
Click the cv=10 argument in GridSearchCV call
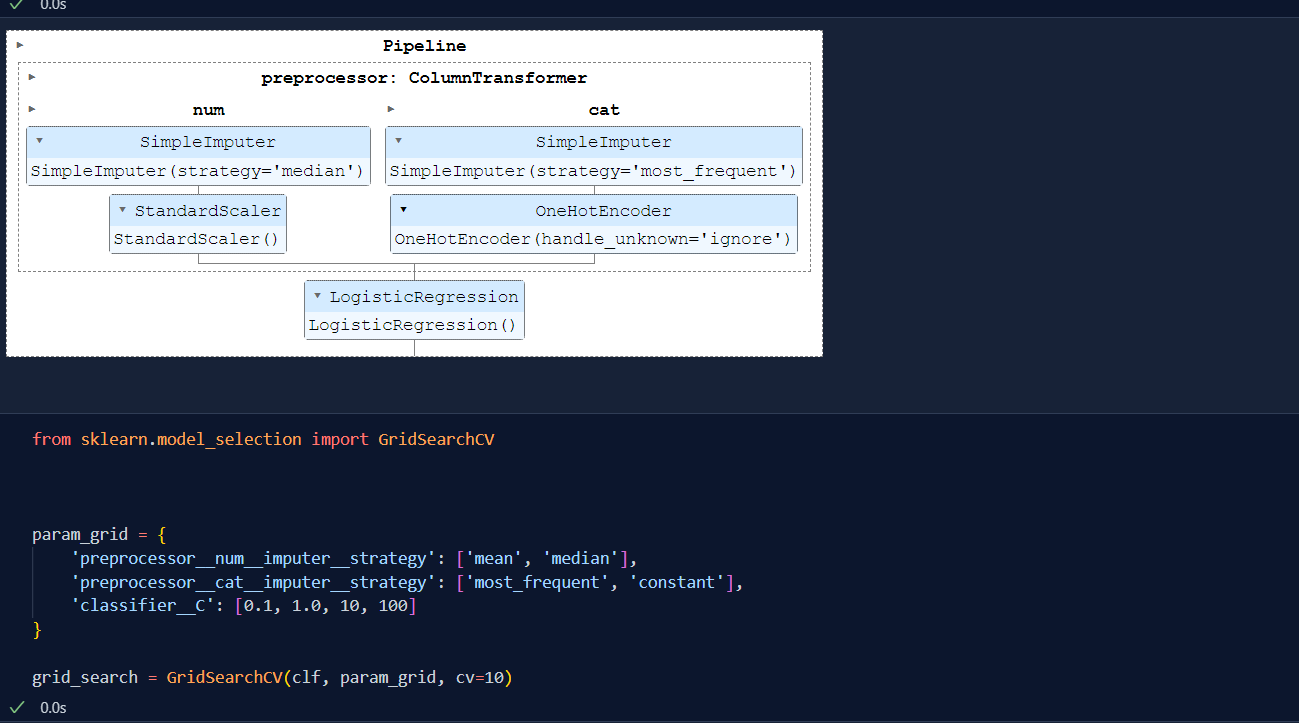coord(479,677)
